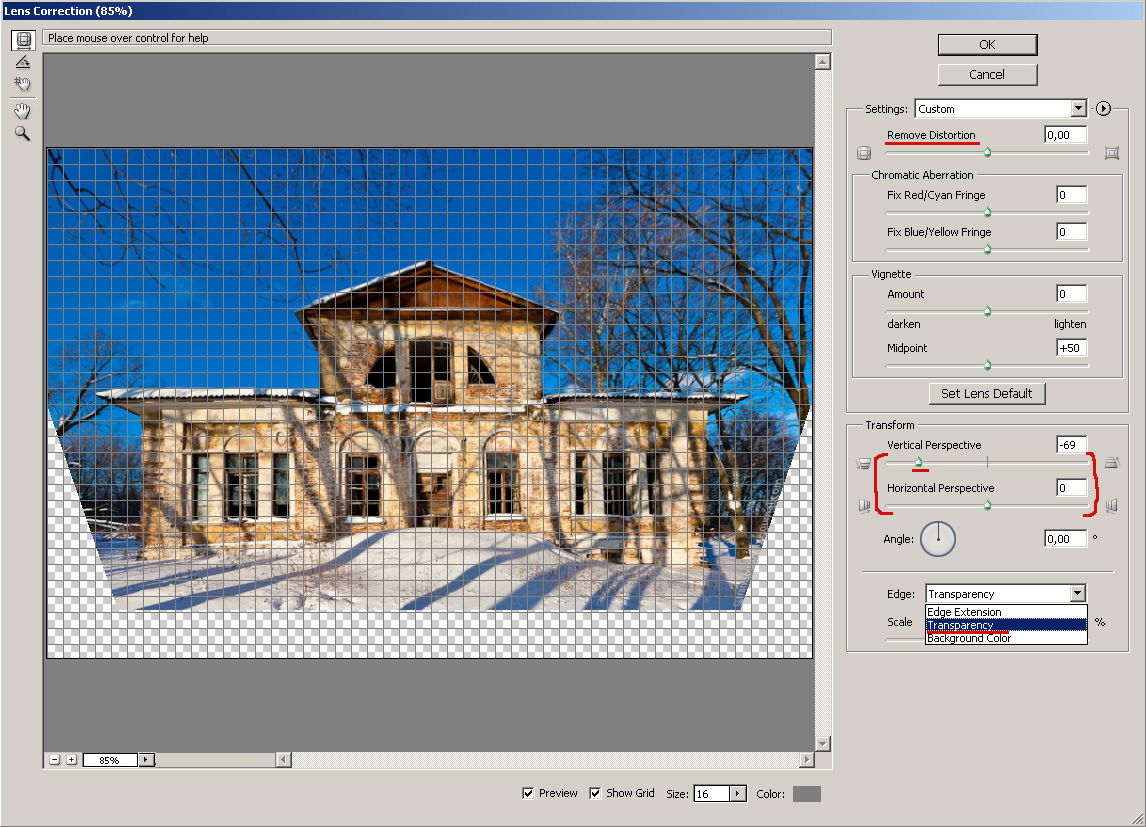Toggle the Show Grid checkbox
The image size is (1146, 827).
tap(595, 793)
